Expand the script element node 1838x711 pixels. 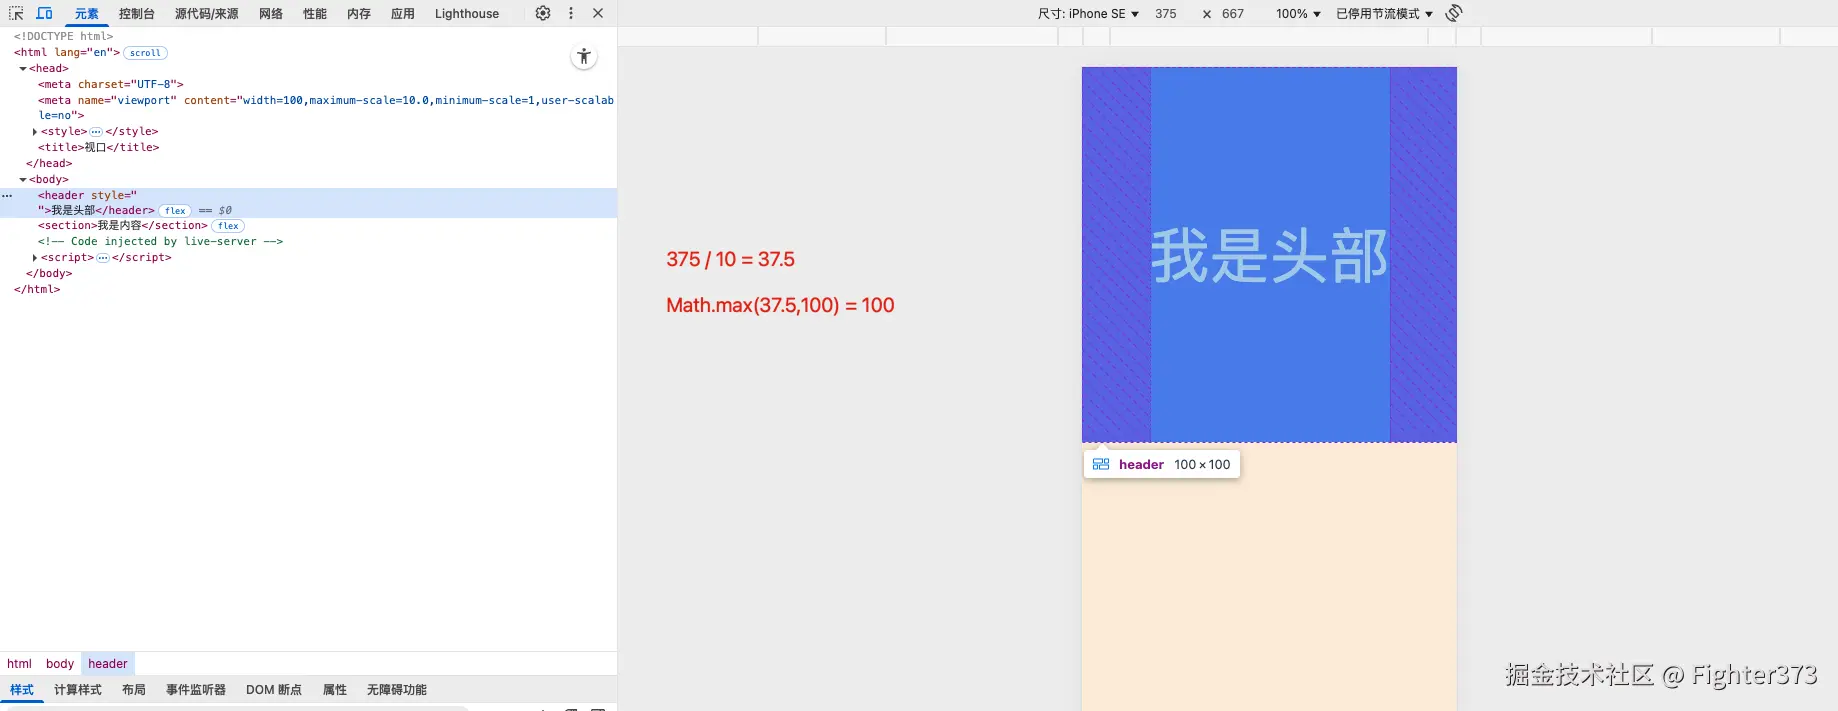[35, 258]
